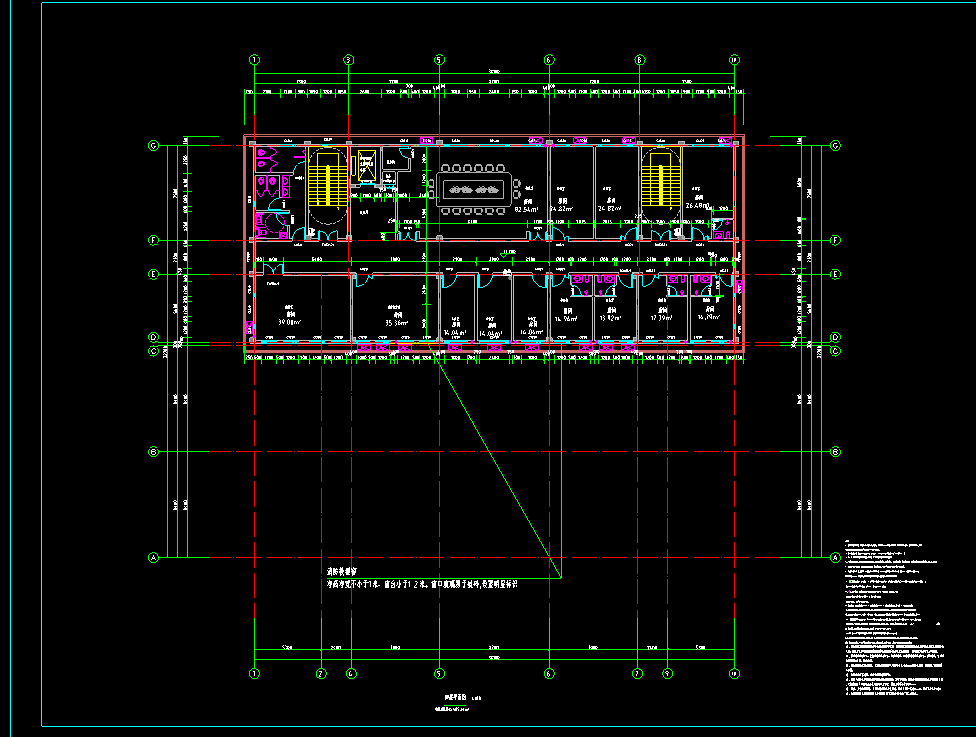Click left grid axis bubble B
Screen dimensions: 976x737
click(x=154, y=452)
